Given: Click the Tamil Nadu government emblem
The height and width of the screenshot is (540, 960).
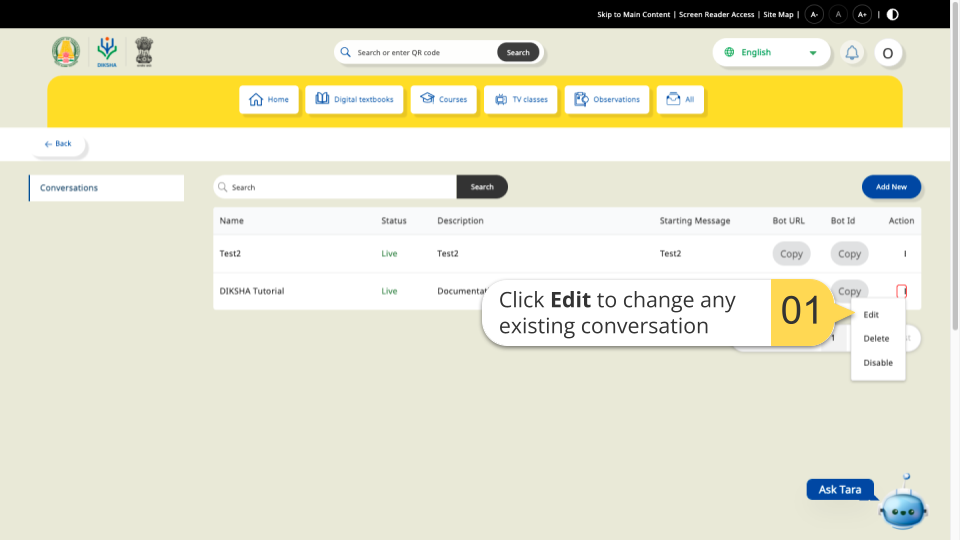Looking at the screenshot, I should coord(66,52).
